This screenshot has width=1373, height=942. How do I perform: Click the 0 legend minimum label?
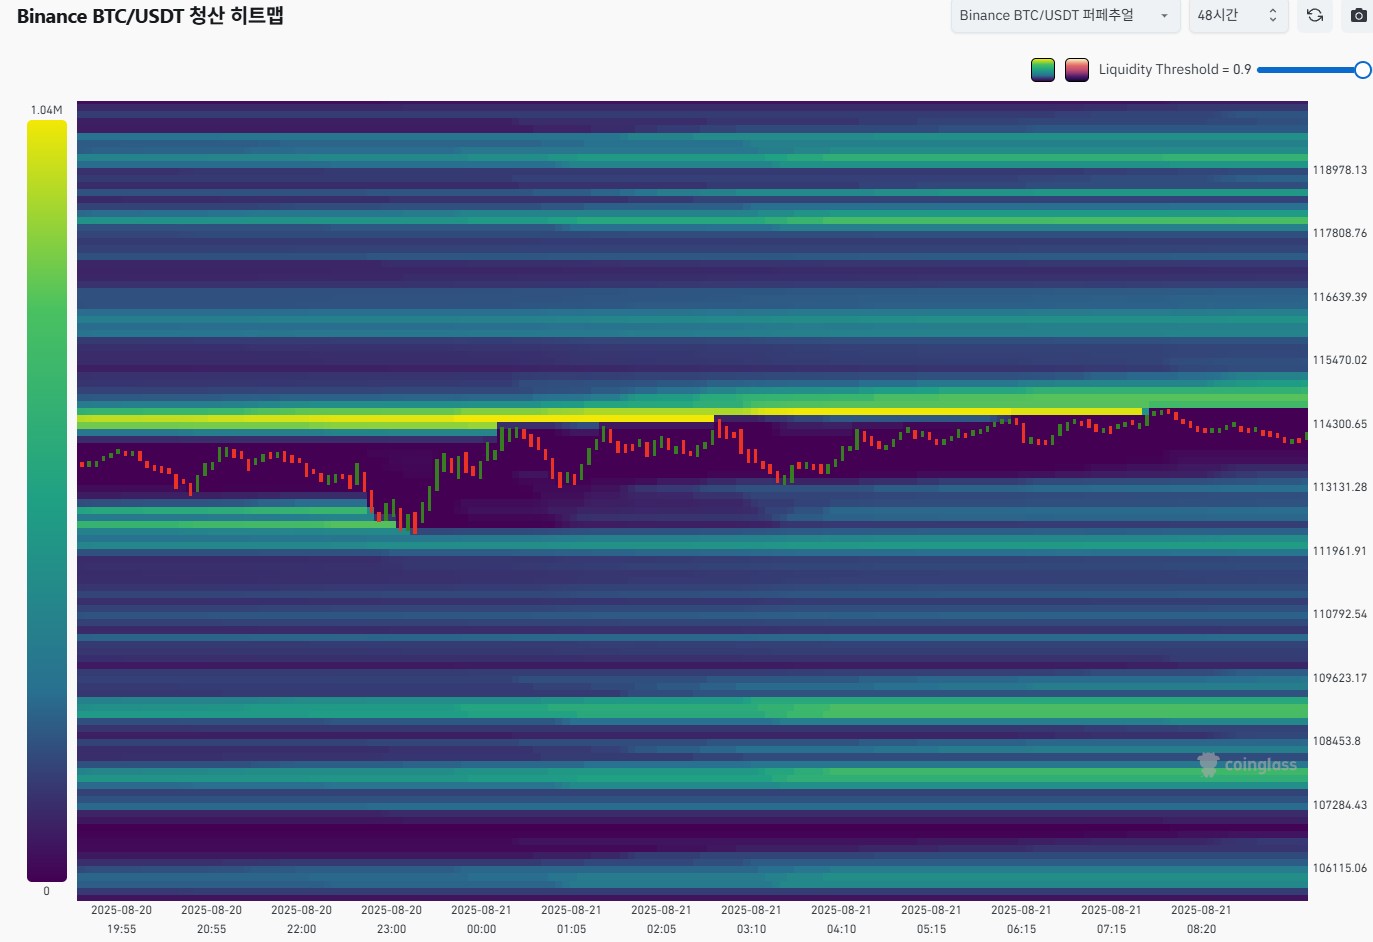(46, 891)
